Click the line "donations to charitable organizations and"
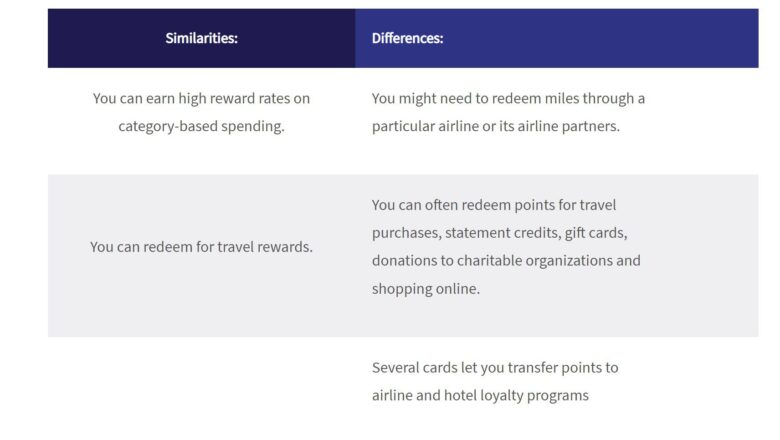 (506, 260)
